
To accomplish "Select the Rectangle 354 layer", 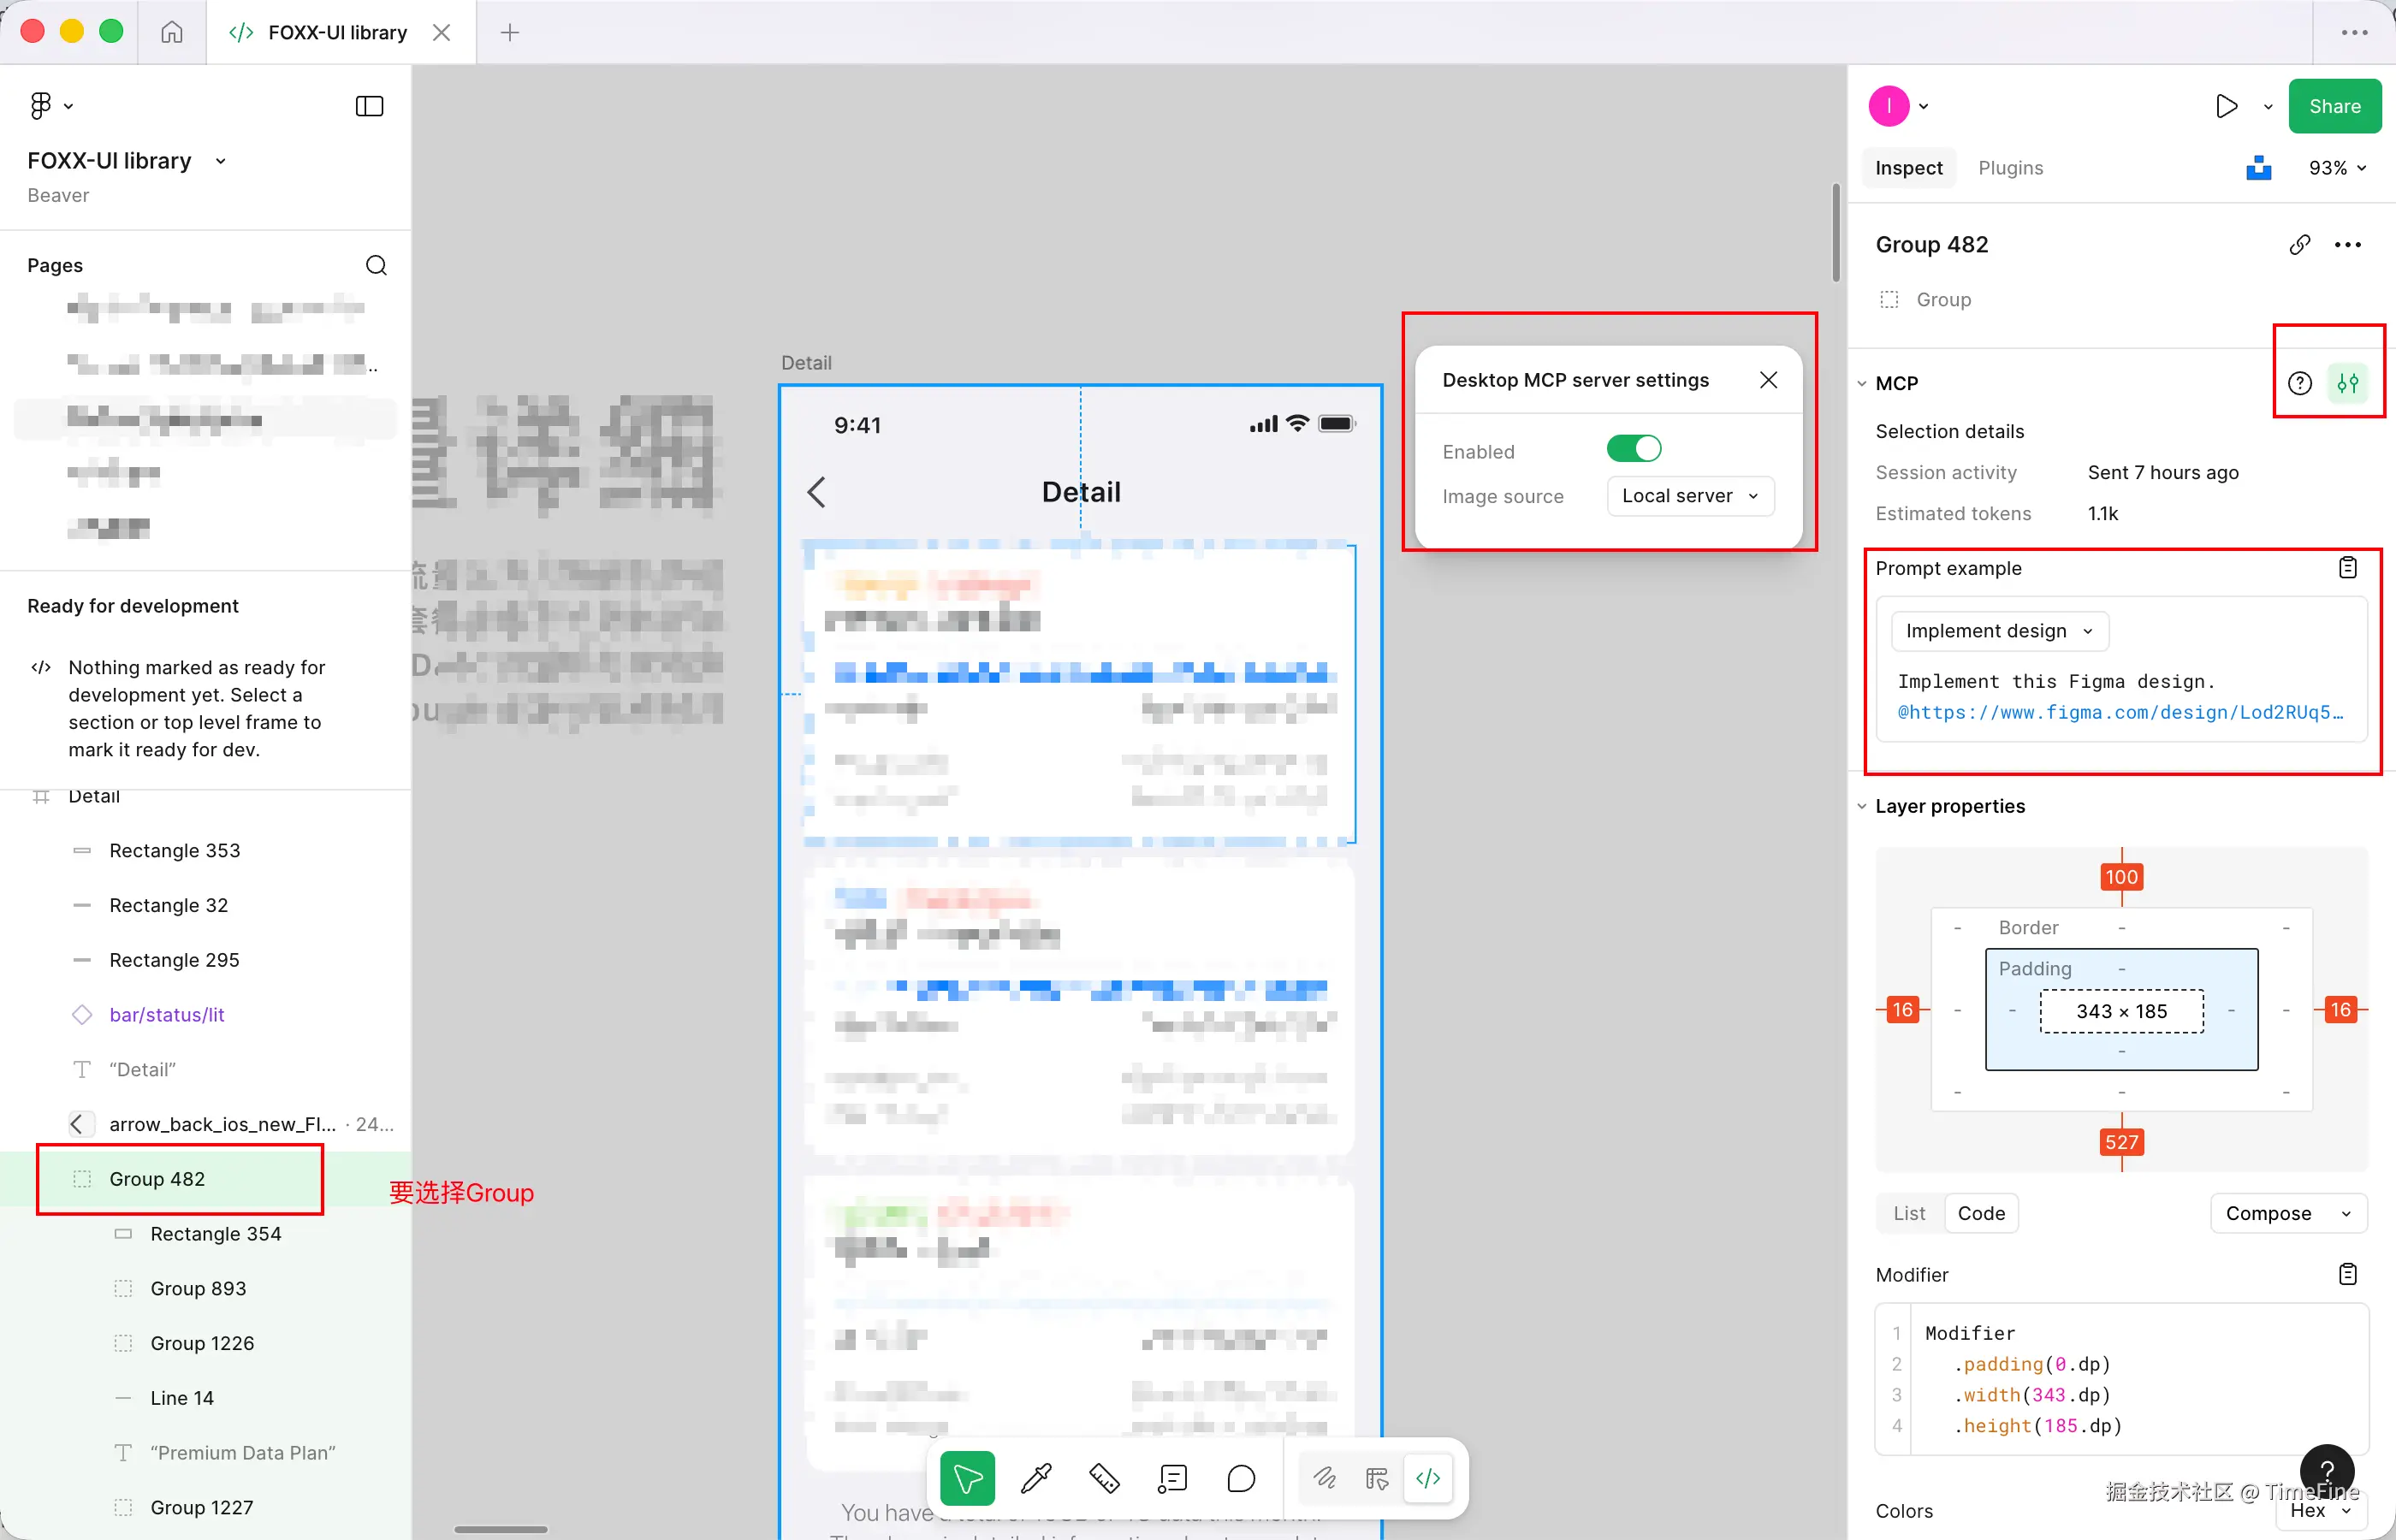I will [x=215, y=1234].
